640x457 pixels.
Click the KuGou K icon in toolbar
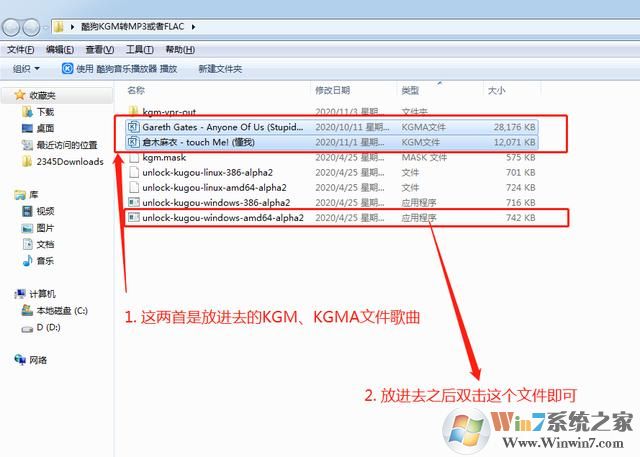[67, 69]
